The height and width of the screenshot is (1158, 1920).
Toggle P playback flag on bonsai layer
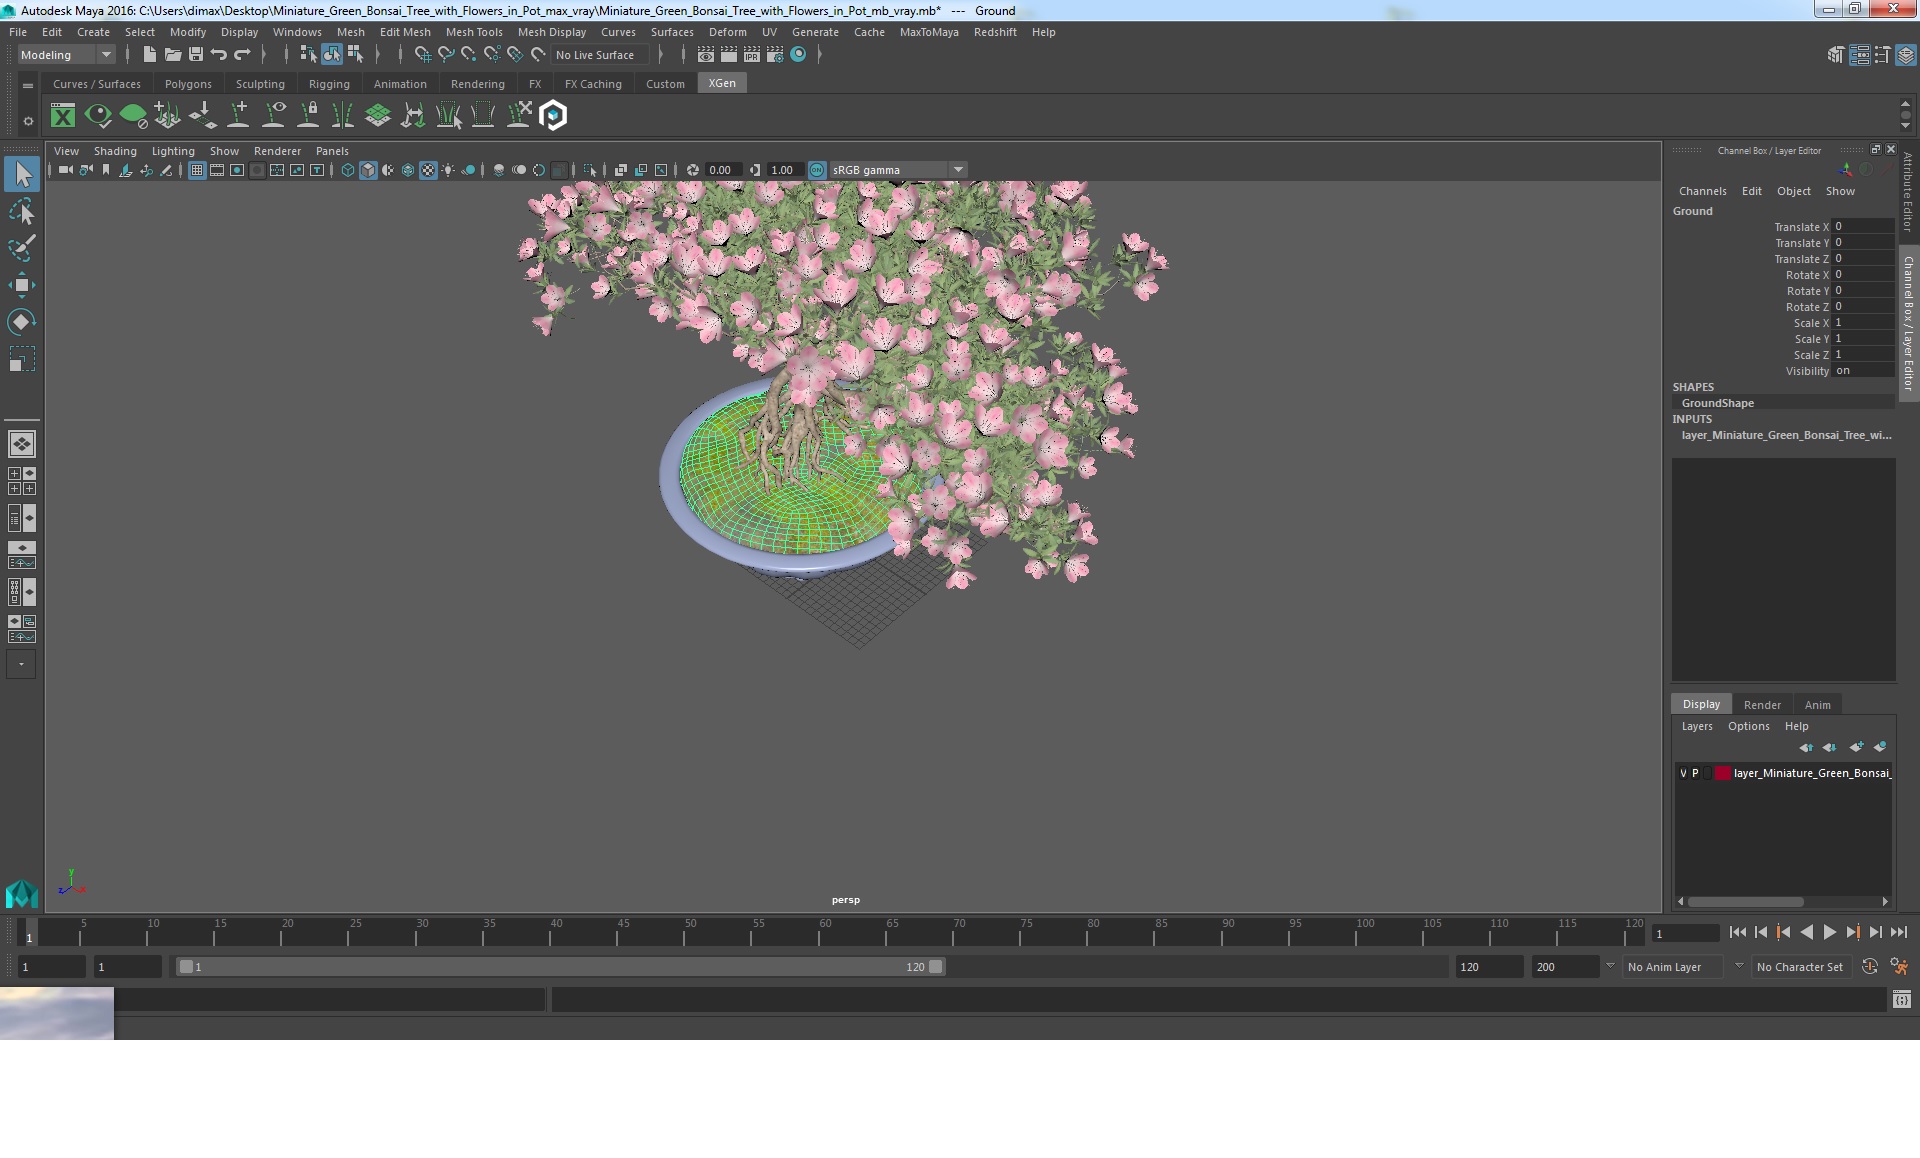pyautogui.click(x=1695, y=773)
